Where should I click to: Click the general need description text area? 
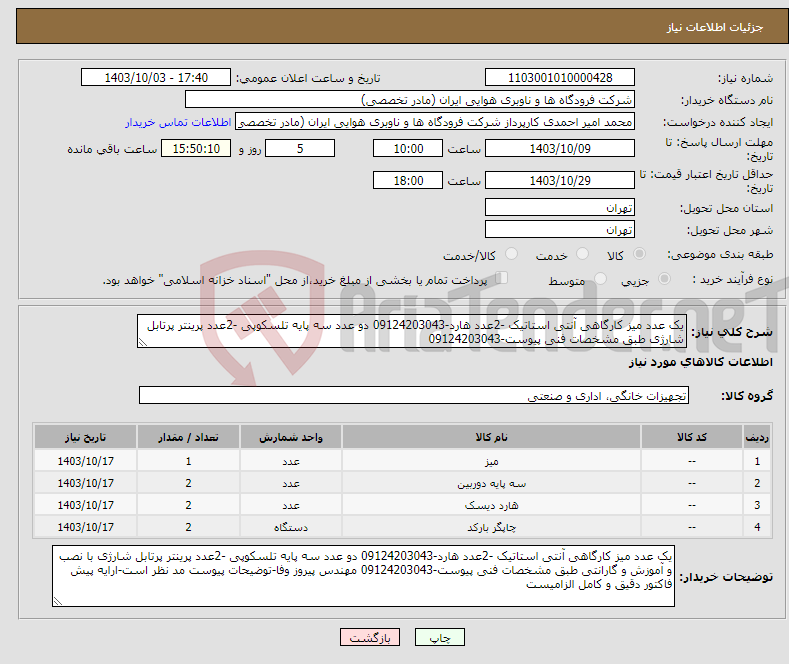click(412, 331)
